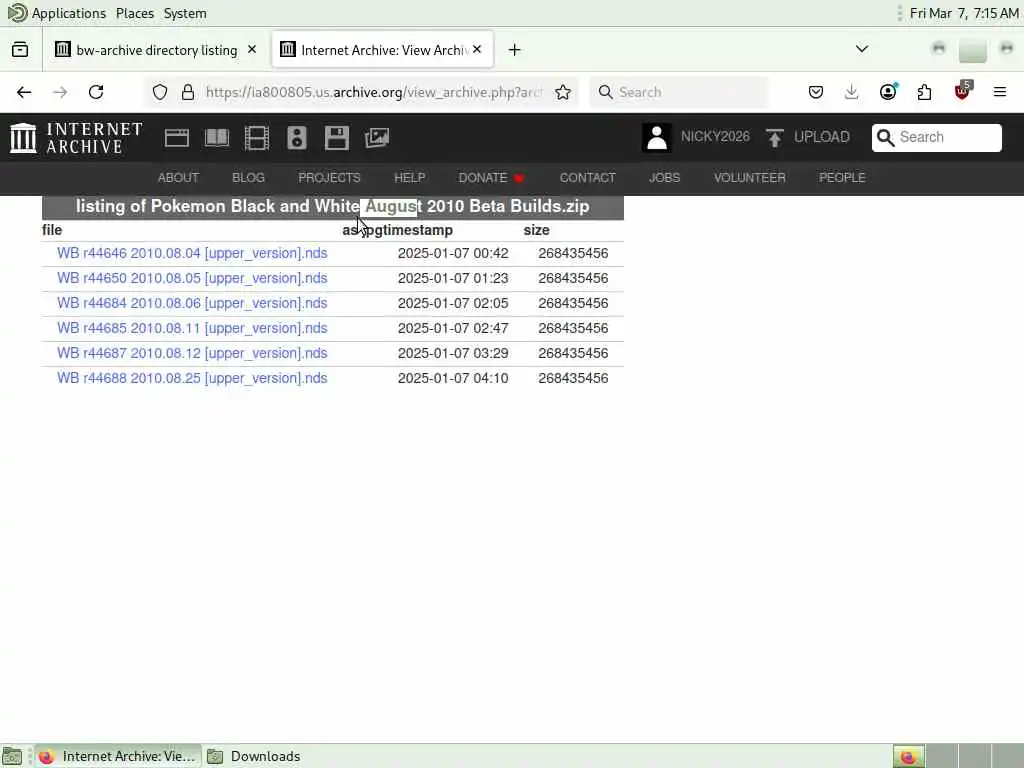
Task: Reload the current page
Action: [96, 92]
